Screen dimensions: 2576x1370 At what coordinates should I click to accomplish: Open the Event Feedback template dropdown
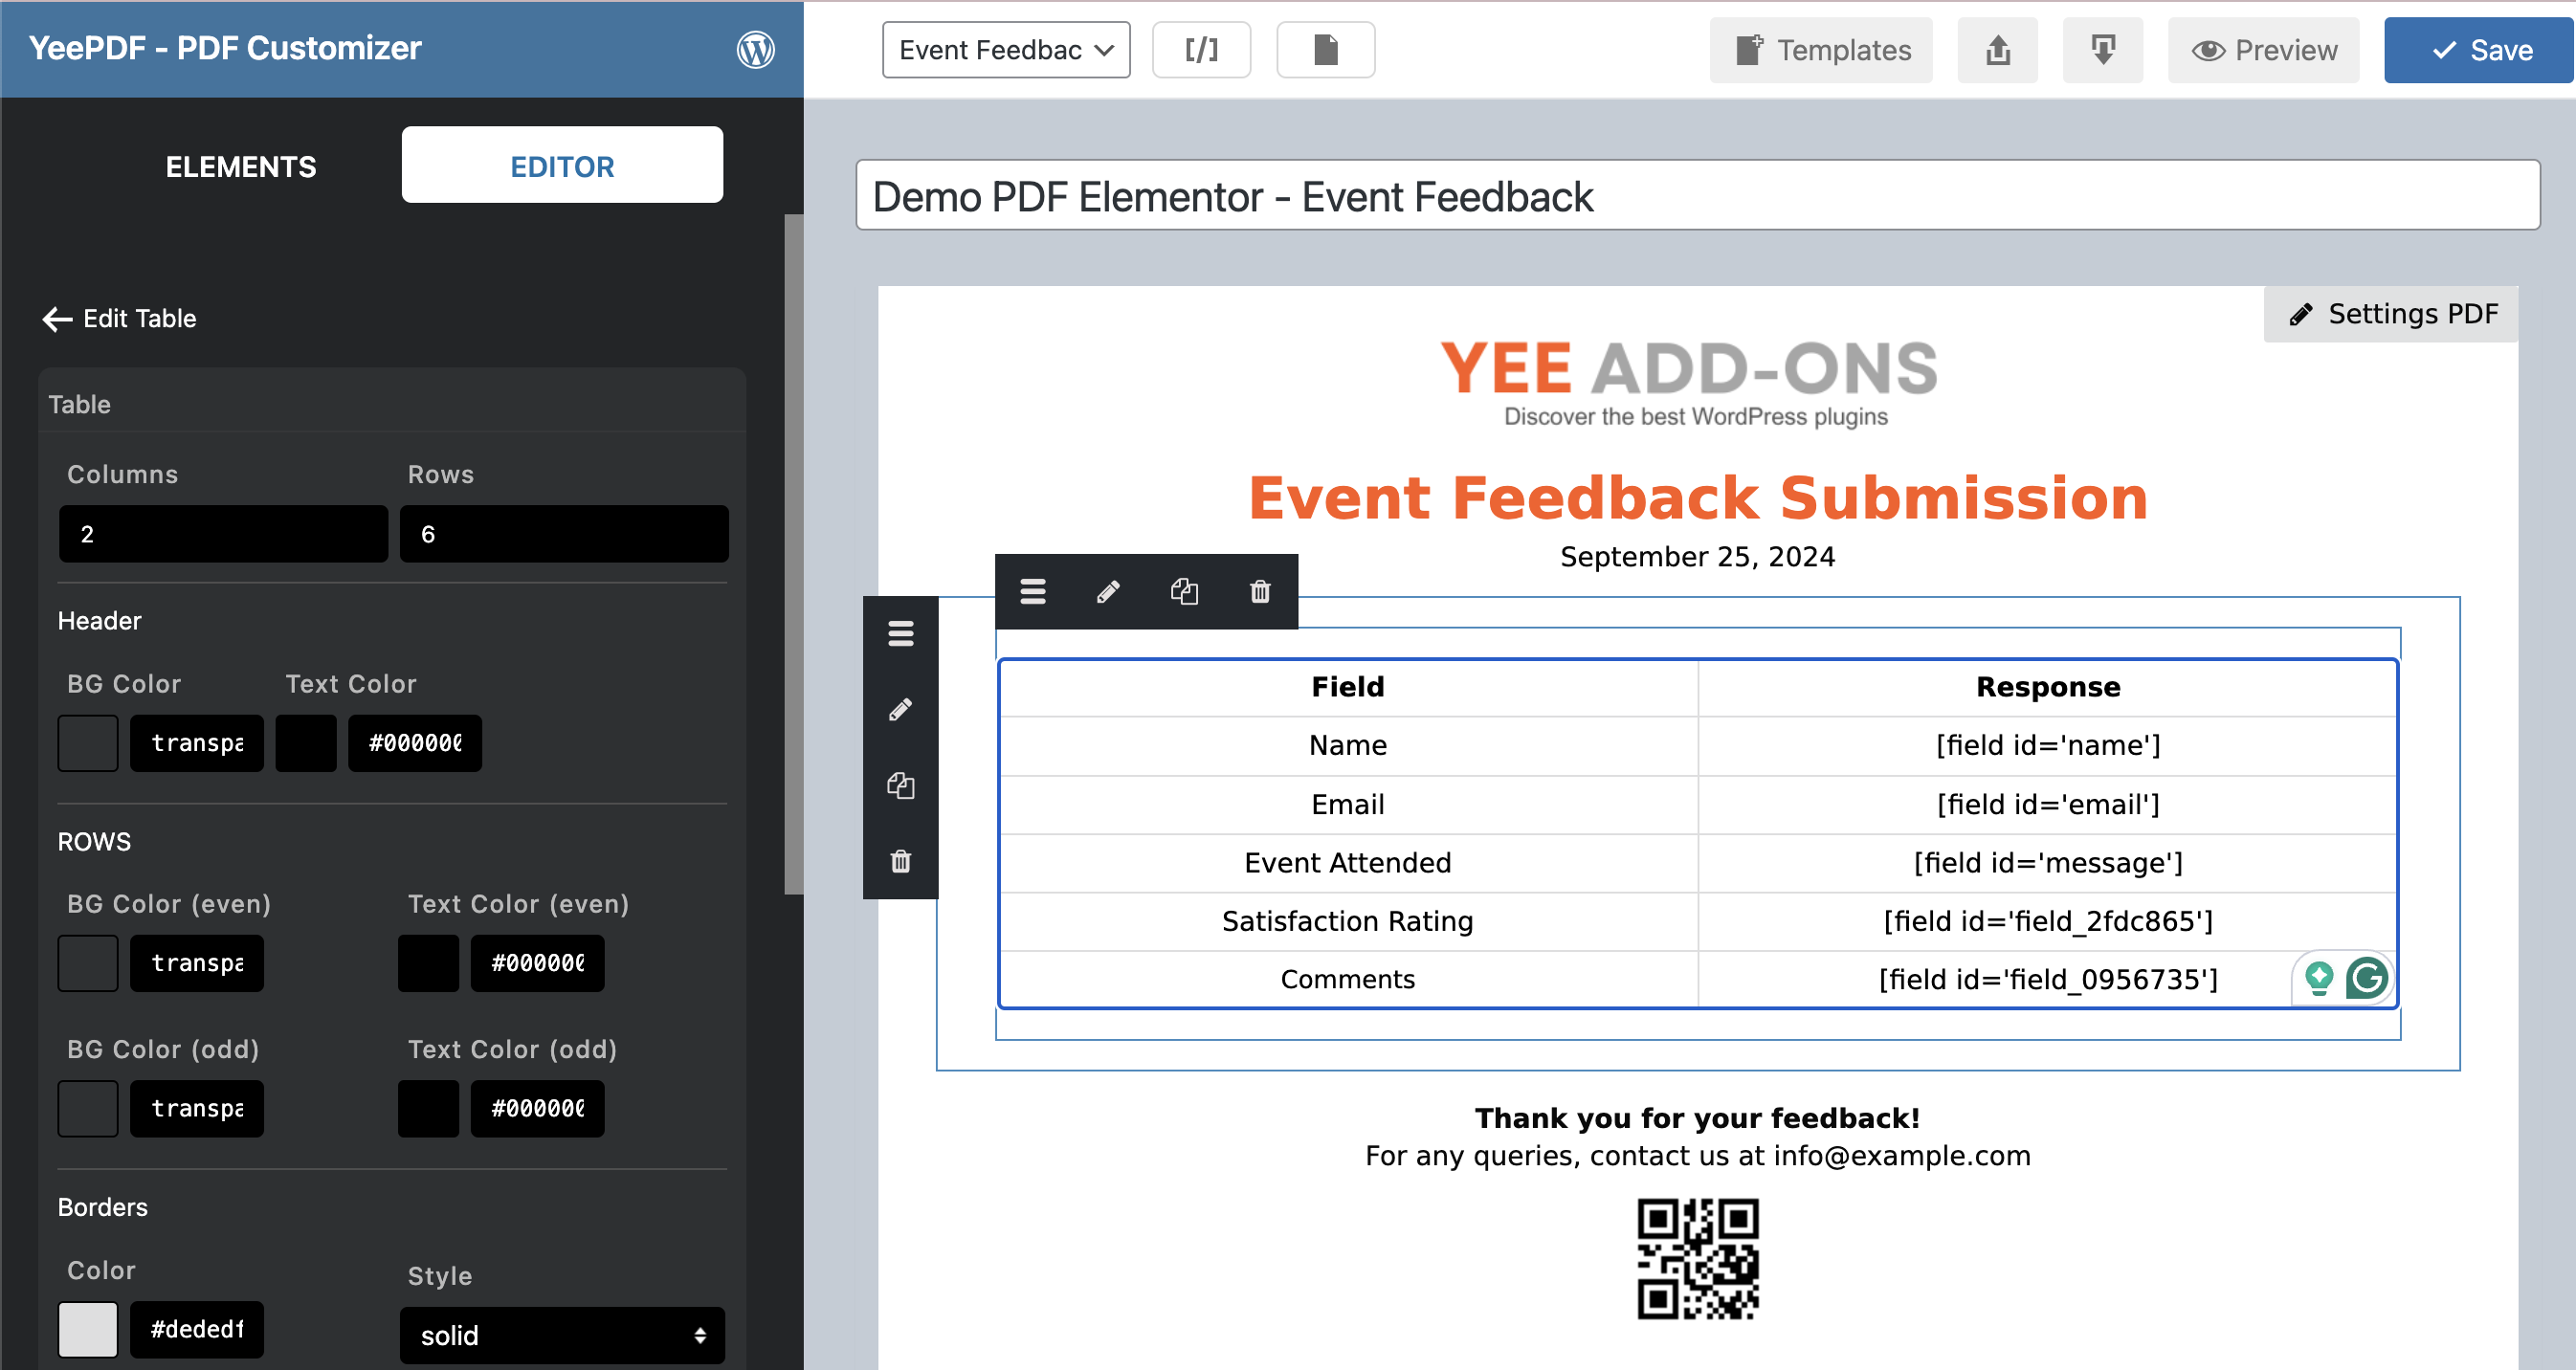coord(1005,49)
